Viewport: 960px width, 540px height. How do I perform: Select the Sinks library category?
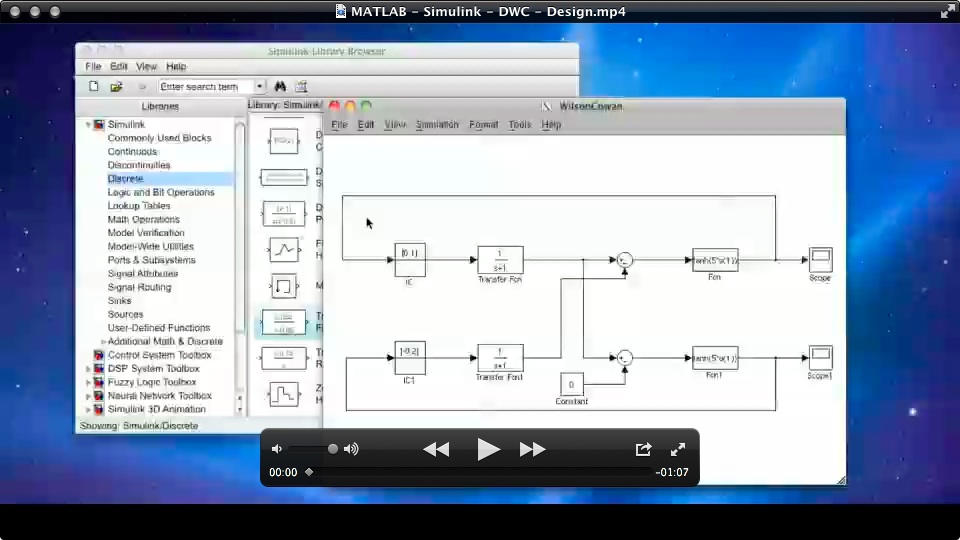pos(120,301)
